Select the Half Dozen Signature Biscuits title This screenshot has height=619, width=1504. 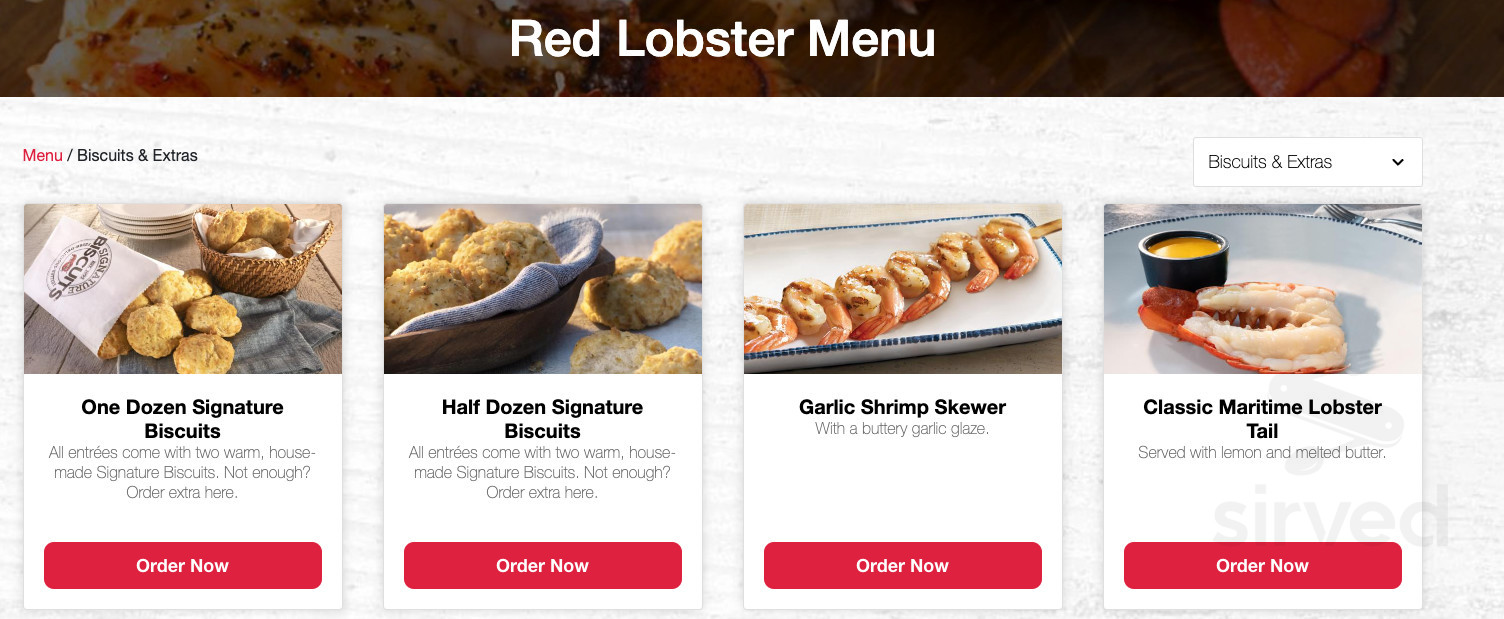543,419
